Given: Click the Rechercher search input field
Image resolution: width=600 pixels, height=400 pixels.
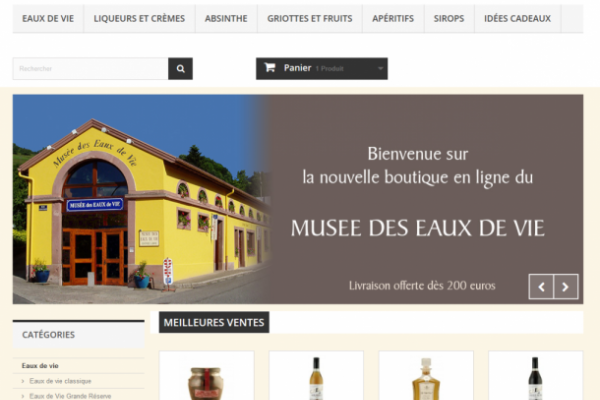Looking at the screenshot, I should tap(90, 69).
